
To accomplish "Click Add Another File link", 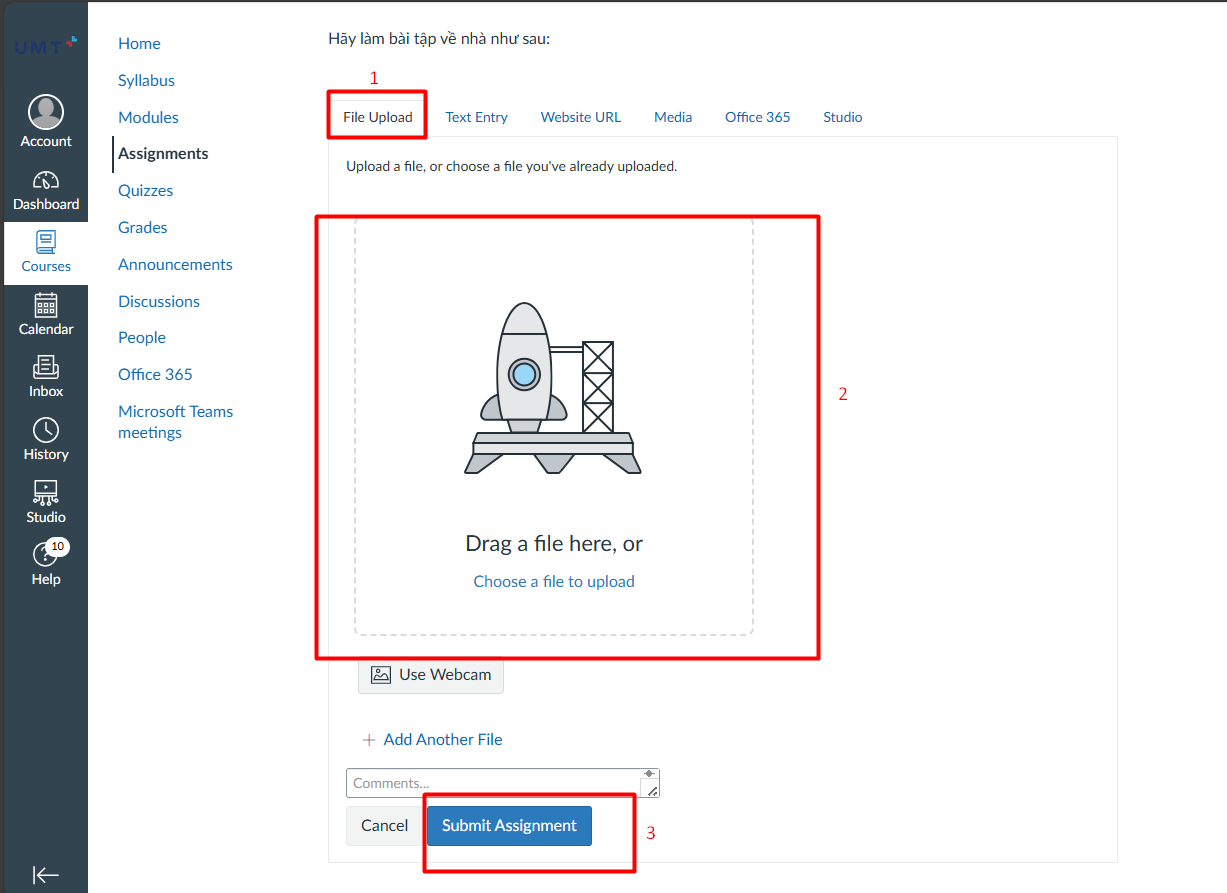I will tap(442, 740).
